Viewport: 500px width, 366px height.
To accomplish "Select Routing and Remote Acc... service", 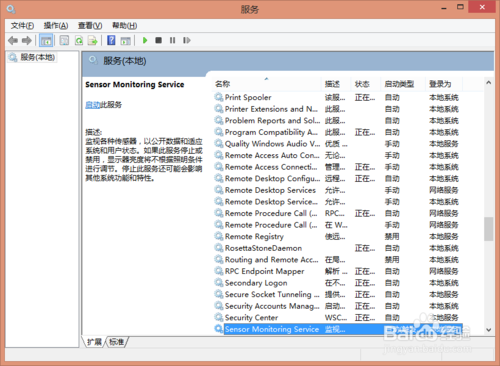I will pyautogui.click(x=337, y=260).
